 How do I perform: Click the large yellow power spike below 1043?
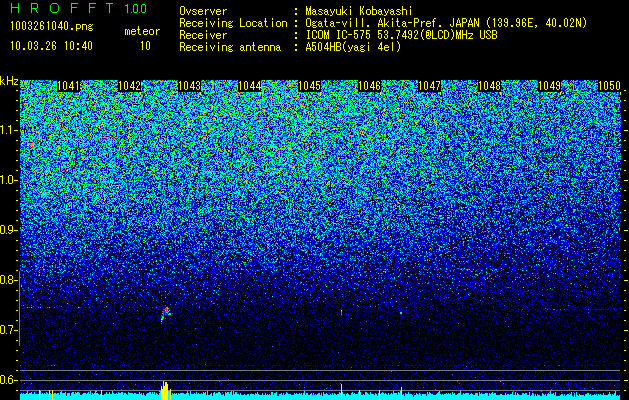coord(165,390)
